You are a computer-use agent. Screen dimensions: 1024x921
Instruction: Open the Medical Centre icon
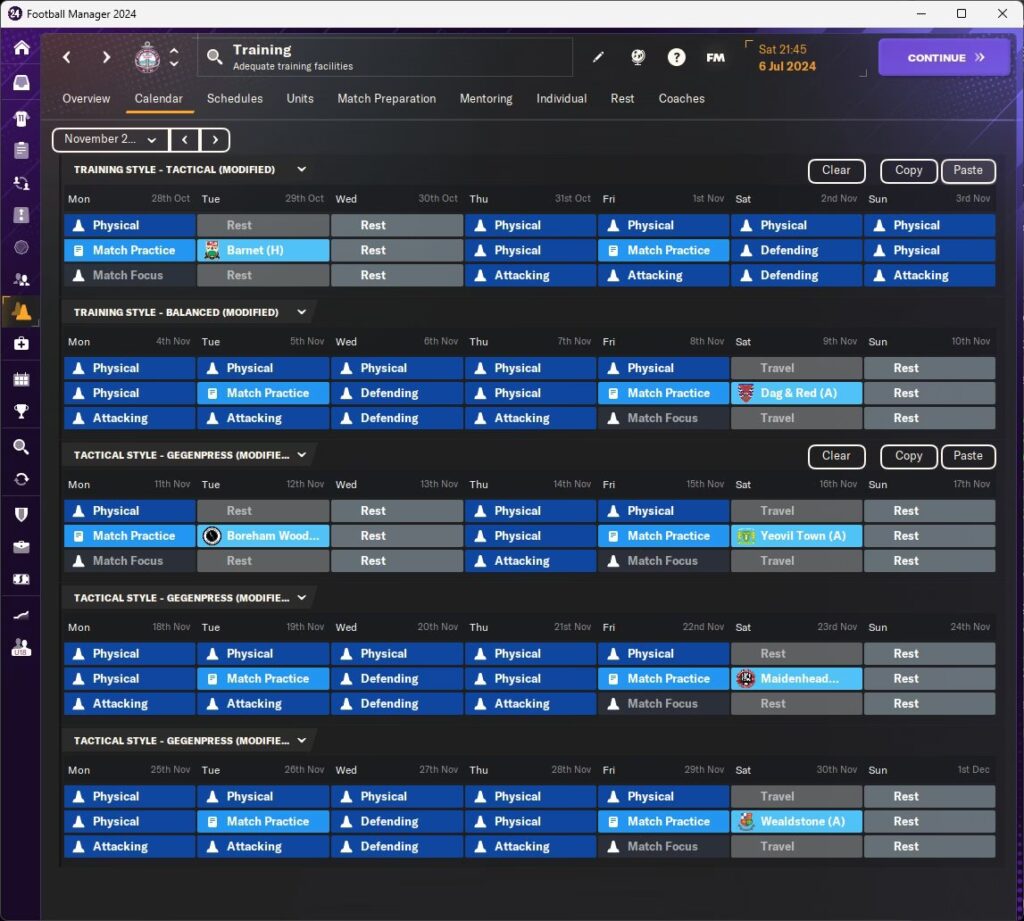[21, 343]
